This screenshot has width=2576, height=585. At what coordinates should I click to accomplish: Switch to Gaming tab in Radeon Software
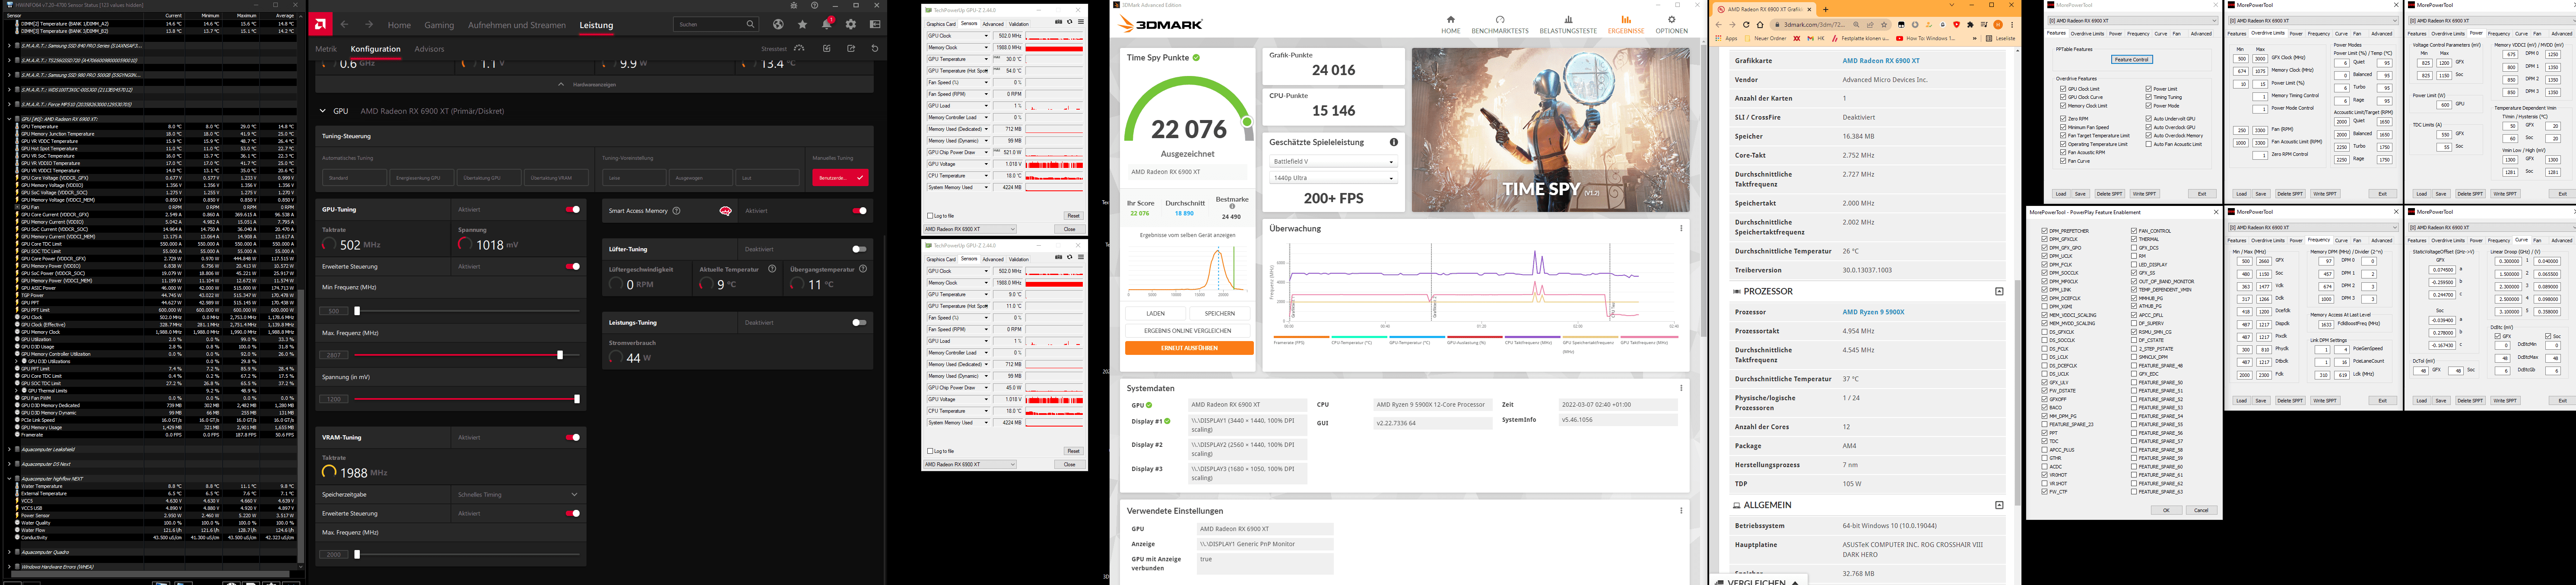[439, 25]
